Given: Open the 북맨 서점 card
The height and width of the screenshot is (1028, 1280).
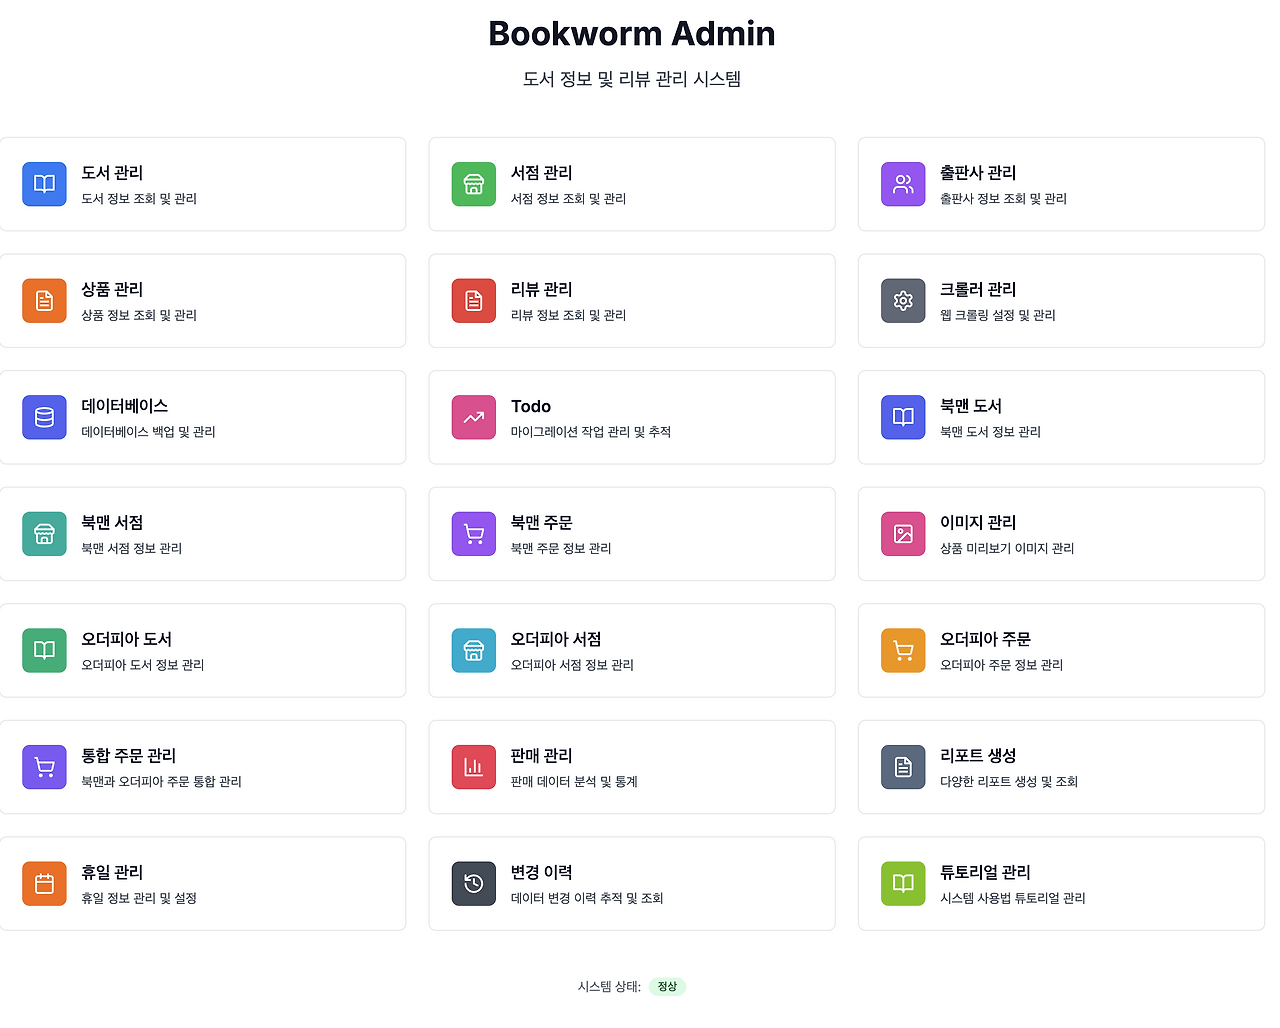Looking at the screenshot, I should click(x=202, y=534).
